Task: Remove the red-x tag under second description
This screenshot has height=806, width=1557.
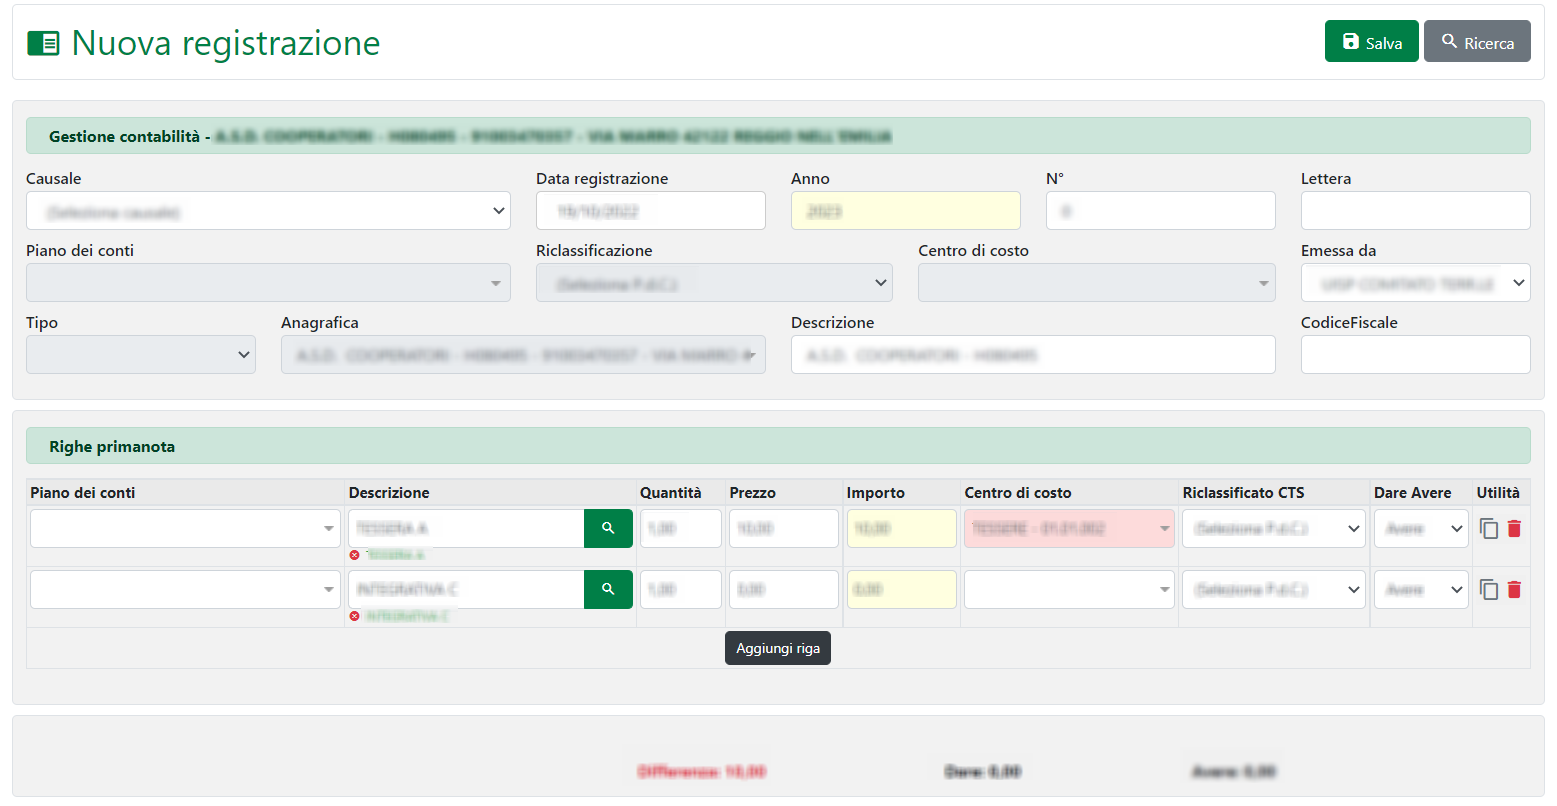Action: tap(355, 616)
